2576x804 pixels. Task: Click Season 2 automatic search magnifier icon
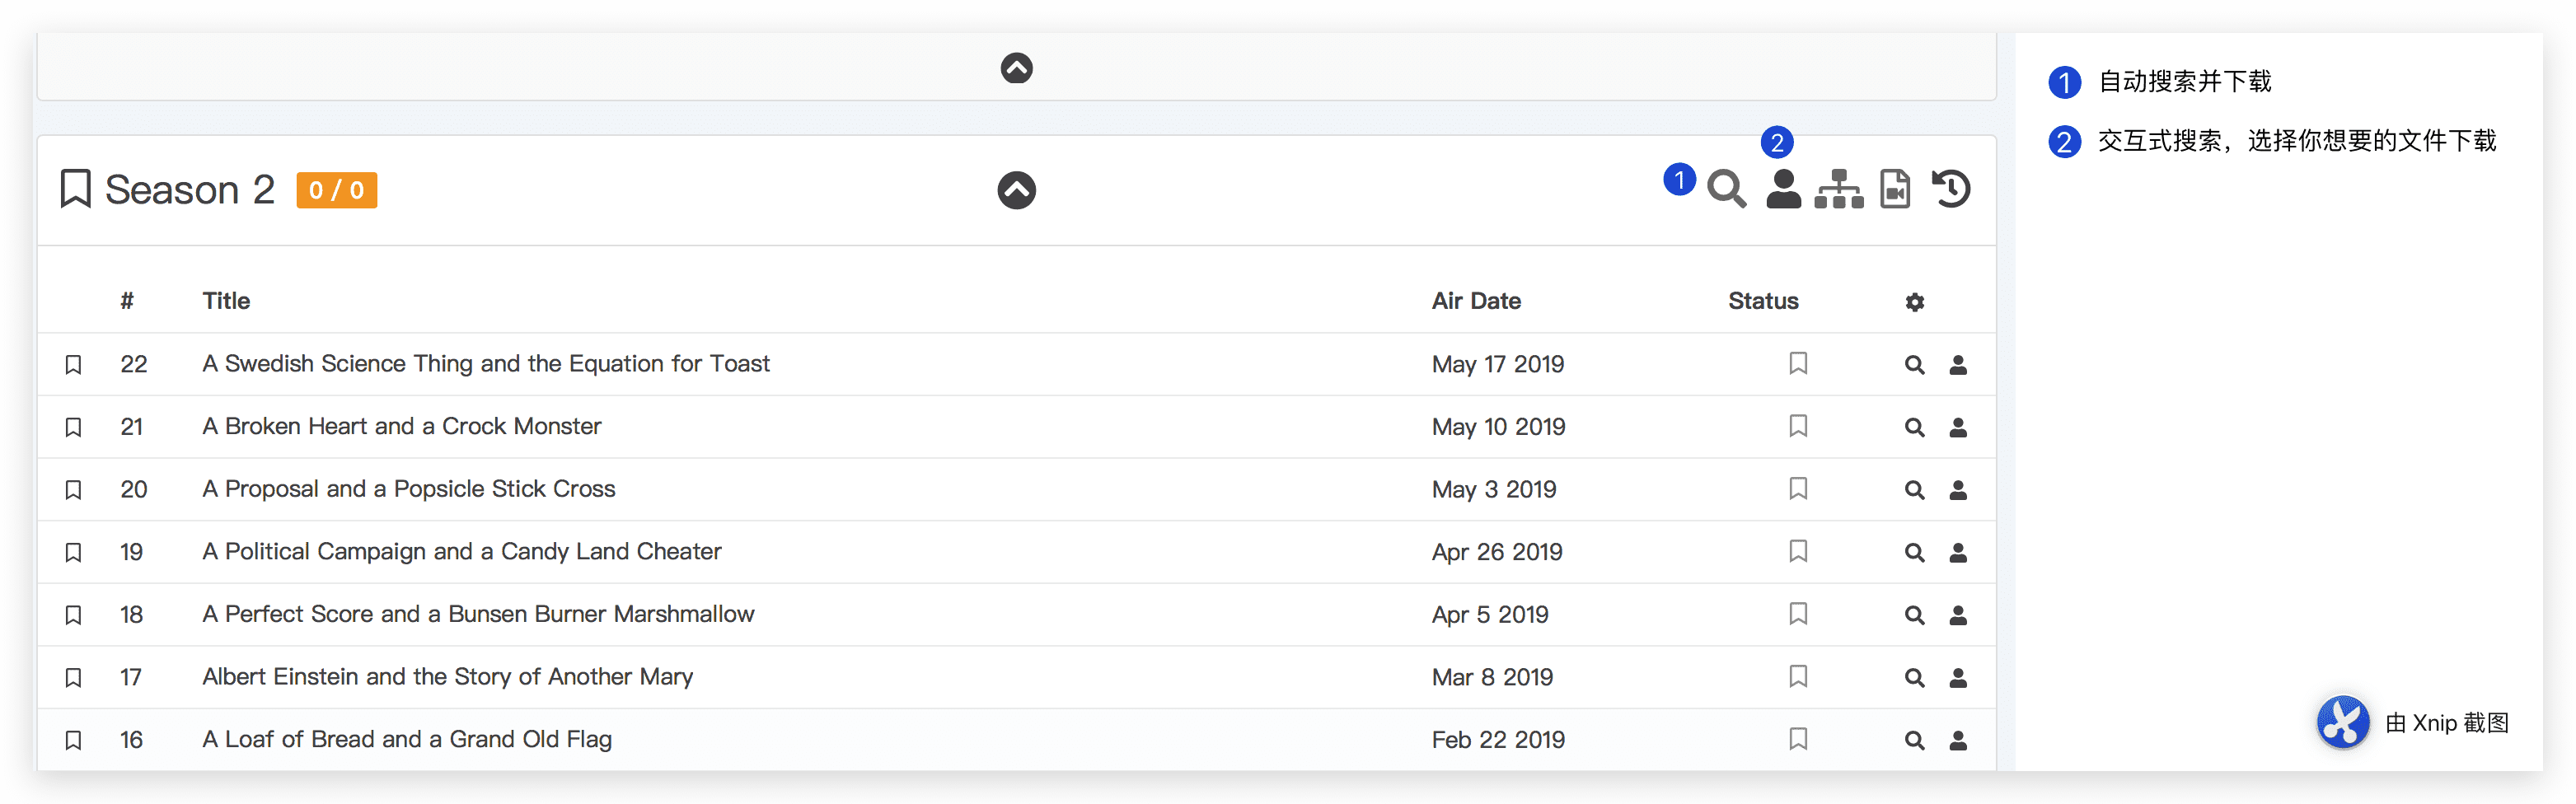tap(1727, 189)
